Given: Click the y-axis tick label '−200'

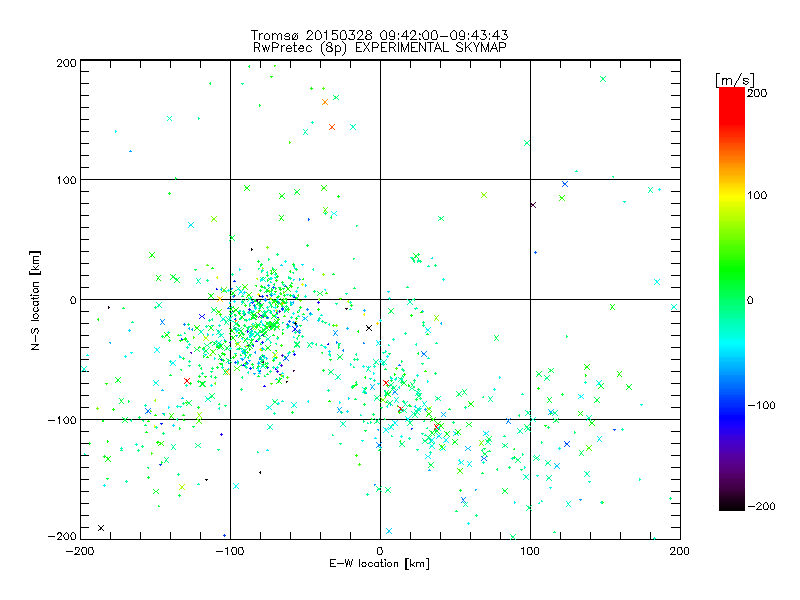Looking at the screenshot, I should (x=62, y=536).
